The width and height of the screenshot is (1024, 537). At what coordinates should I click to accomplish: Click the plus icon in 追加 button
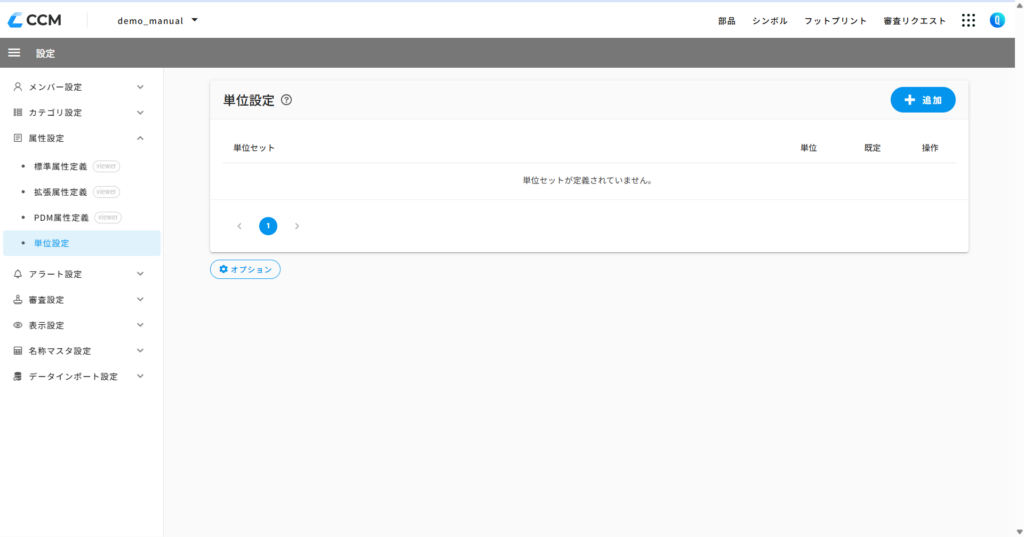909,100
